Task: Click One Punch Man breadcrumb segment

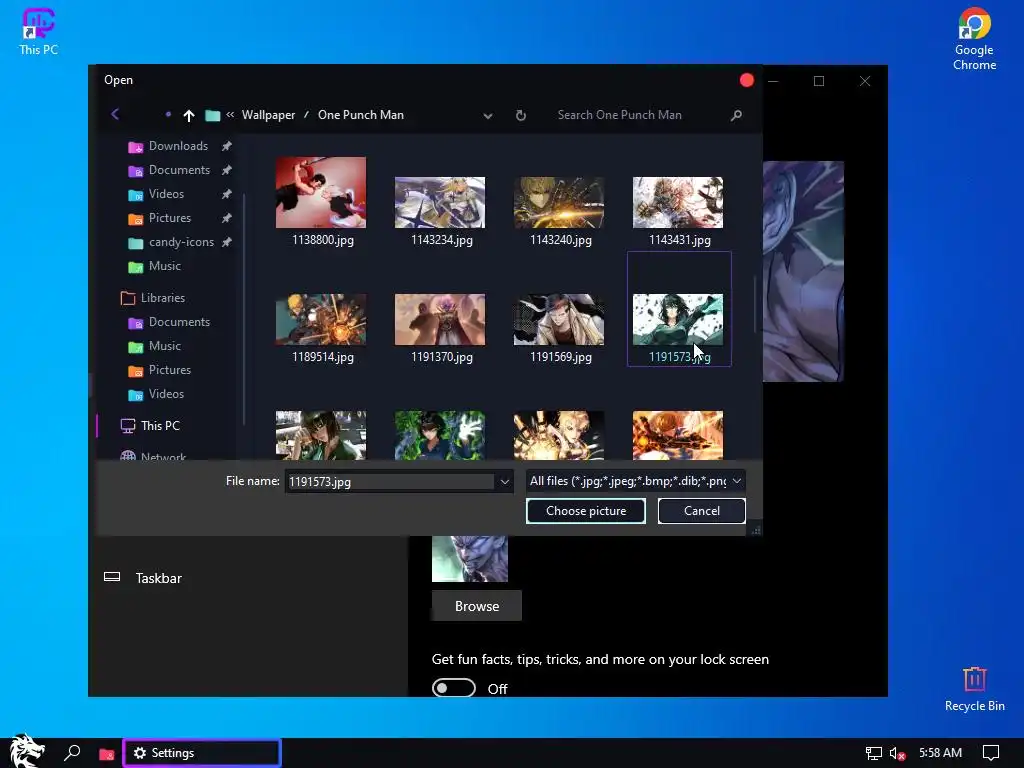Action: tap(360, 115)
